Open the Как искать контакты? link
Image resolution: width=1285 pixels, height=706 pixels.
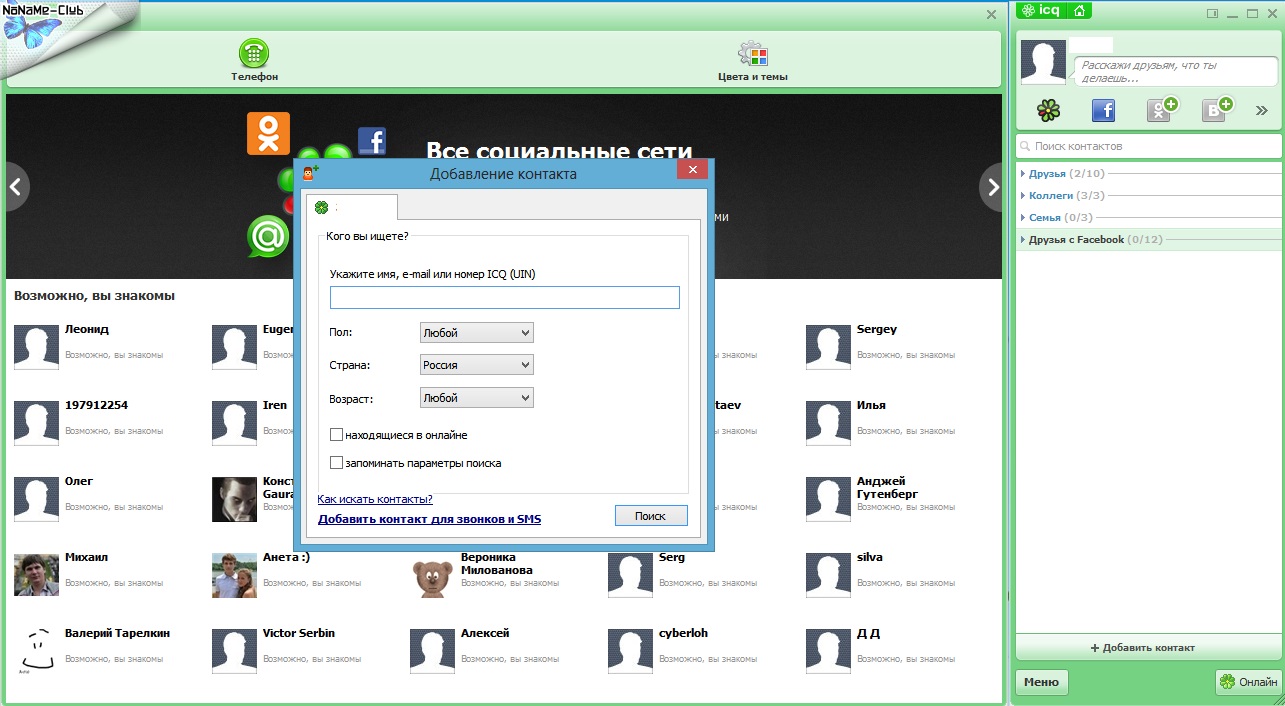375,499
